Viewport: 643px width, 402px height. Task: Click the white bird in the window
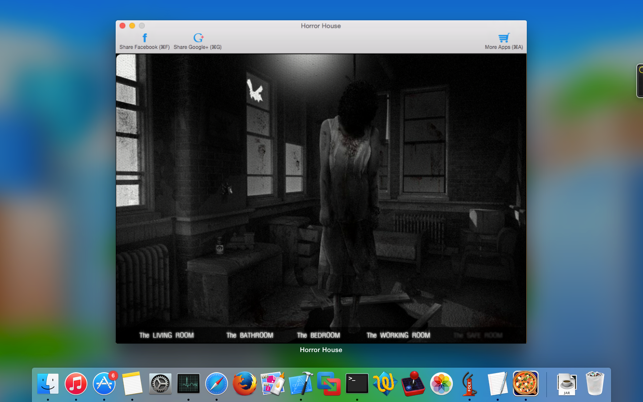(x=255, y=91)
